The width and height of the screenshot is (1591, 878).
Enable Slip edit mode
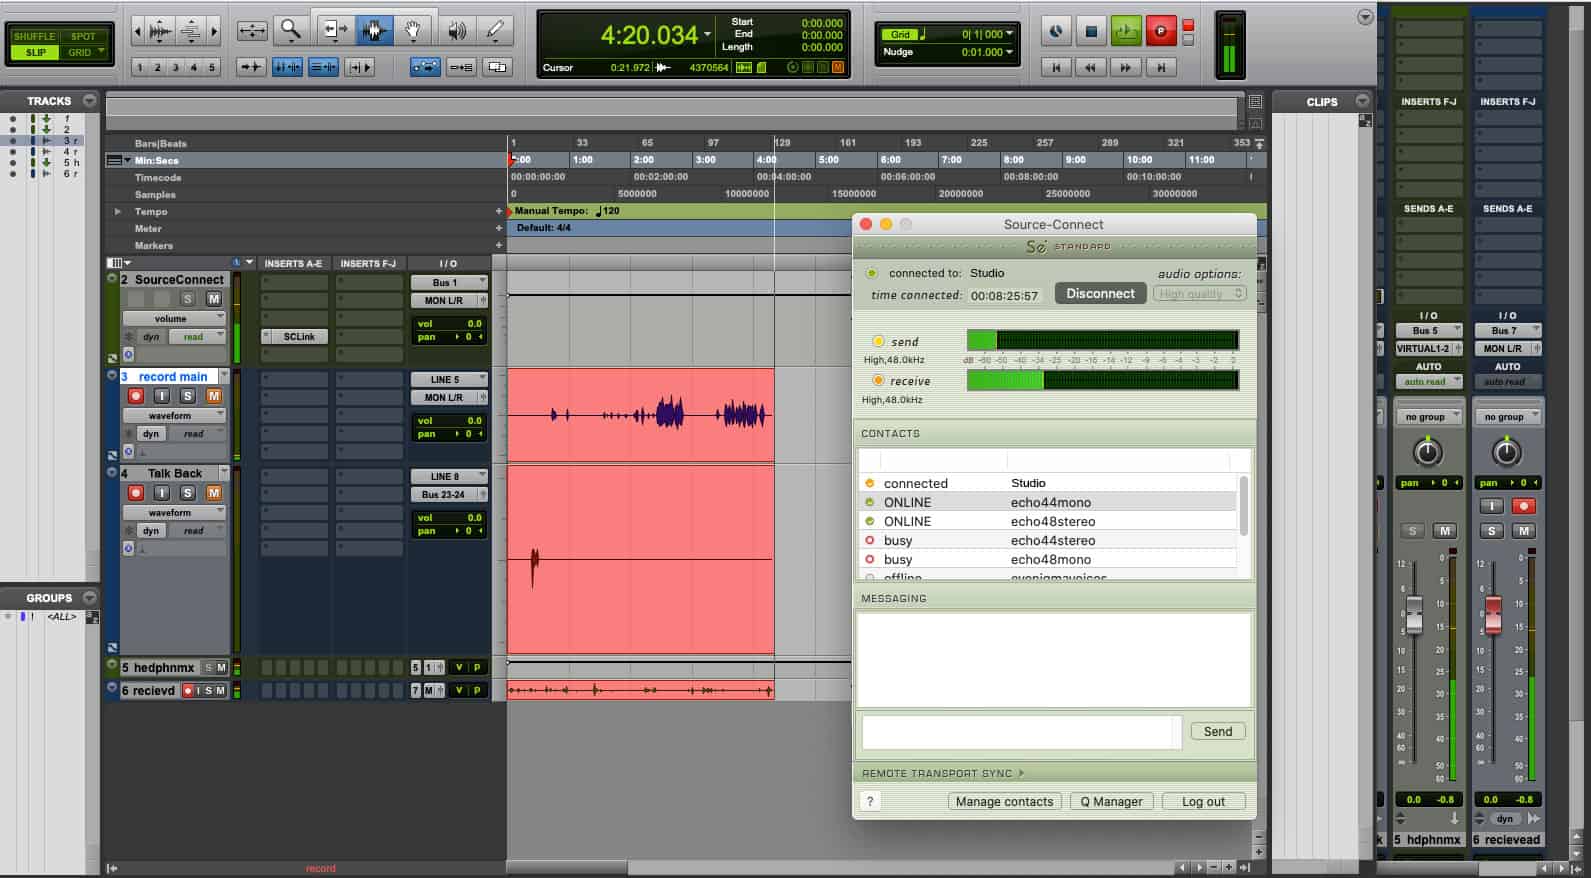click(x=34, y=52)
